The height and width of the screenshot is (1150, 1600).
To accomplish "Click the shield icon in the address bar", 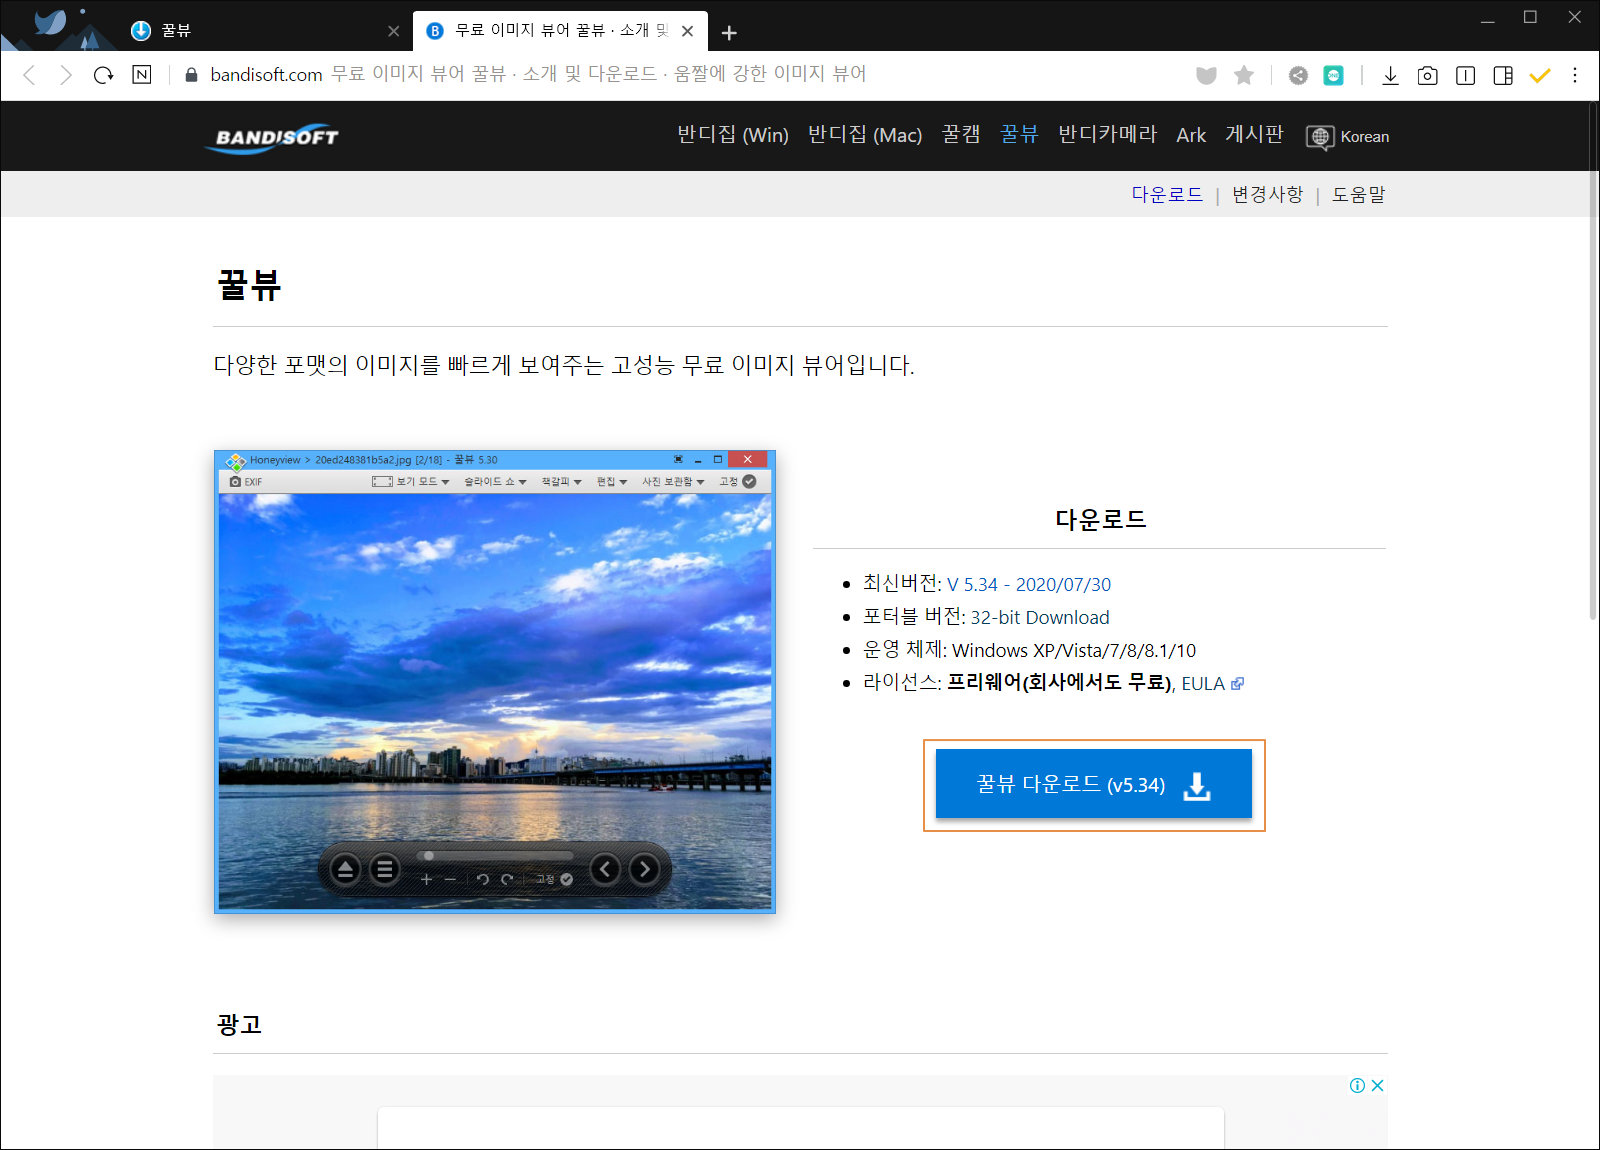I will [x=1206, y=75].
